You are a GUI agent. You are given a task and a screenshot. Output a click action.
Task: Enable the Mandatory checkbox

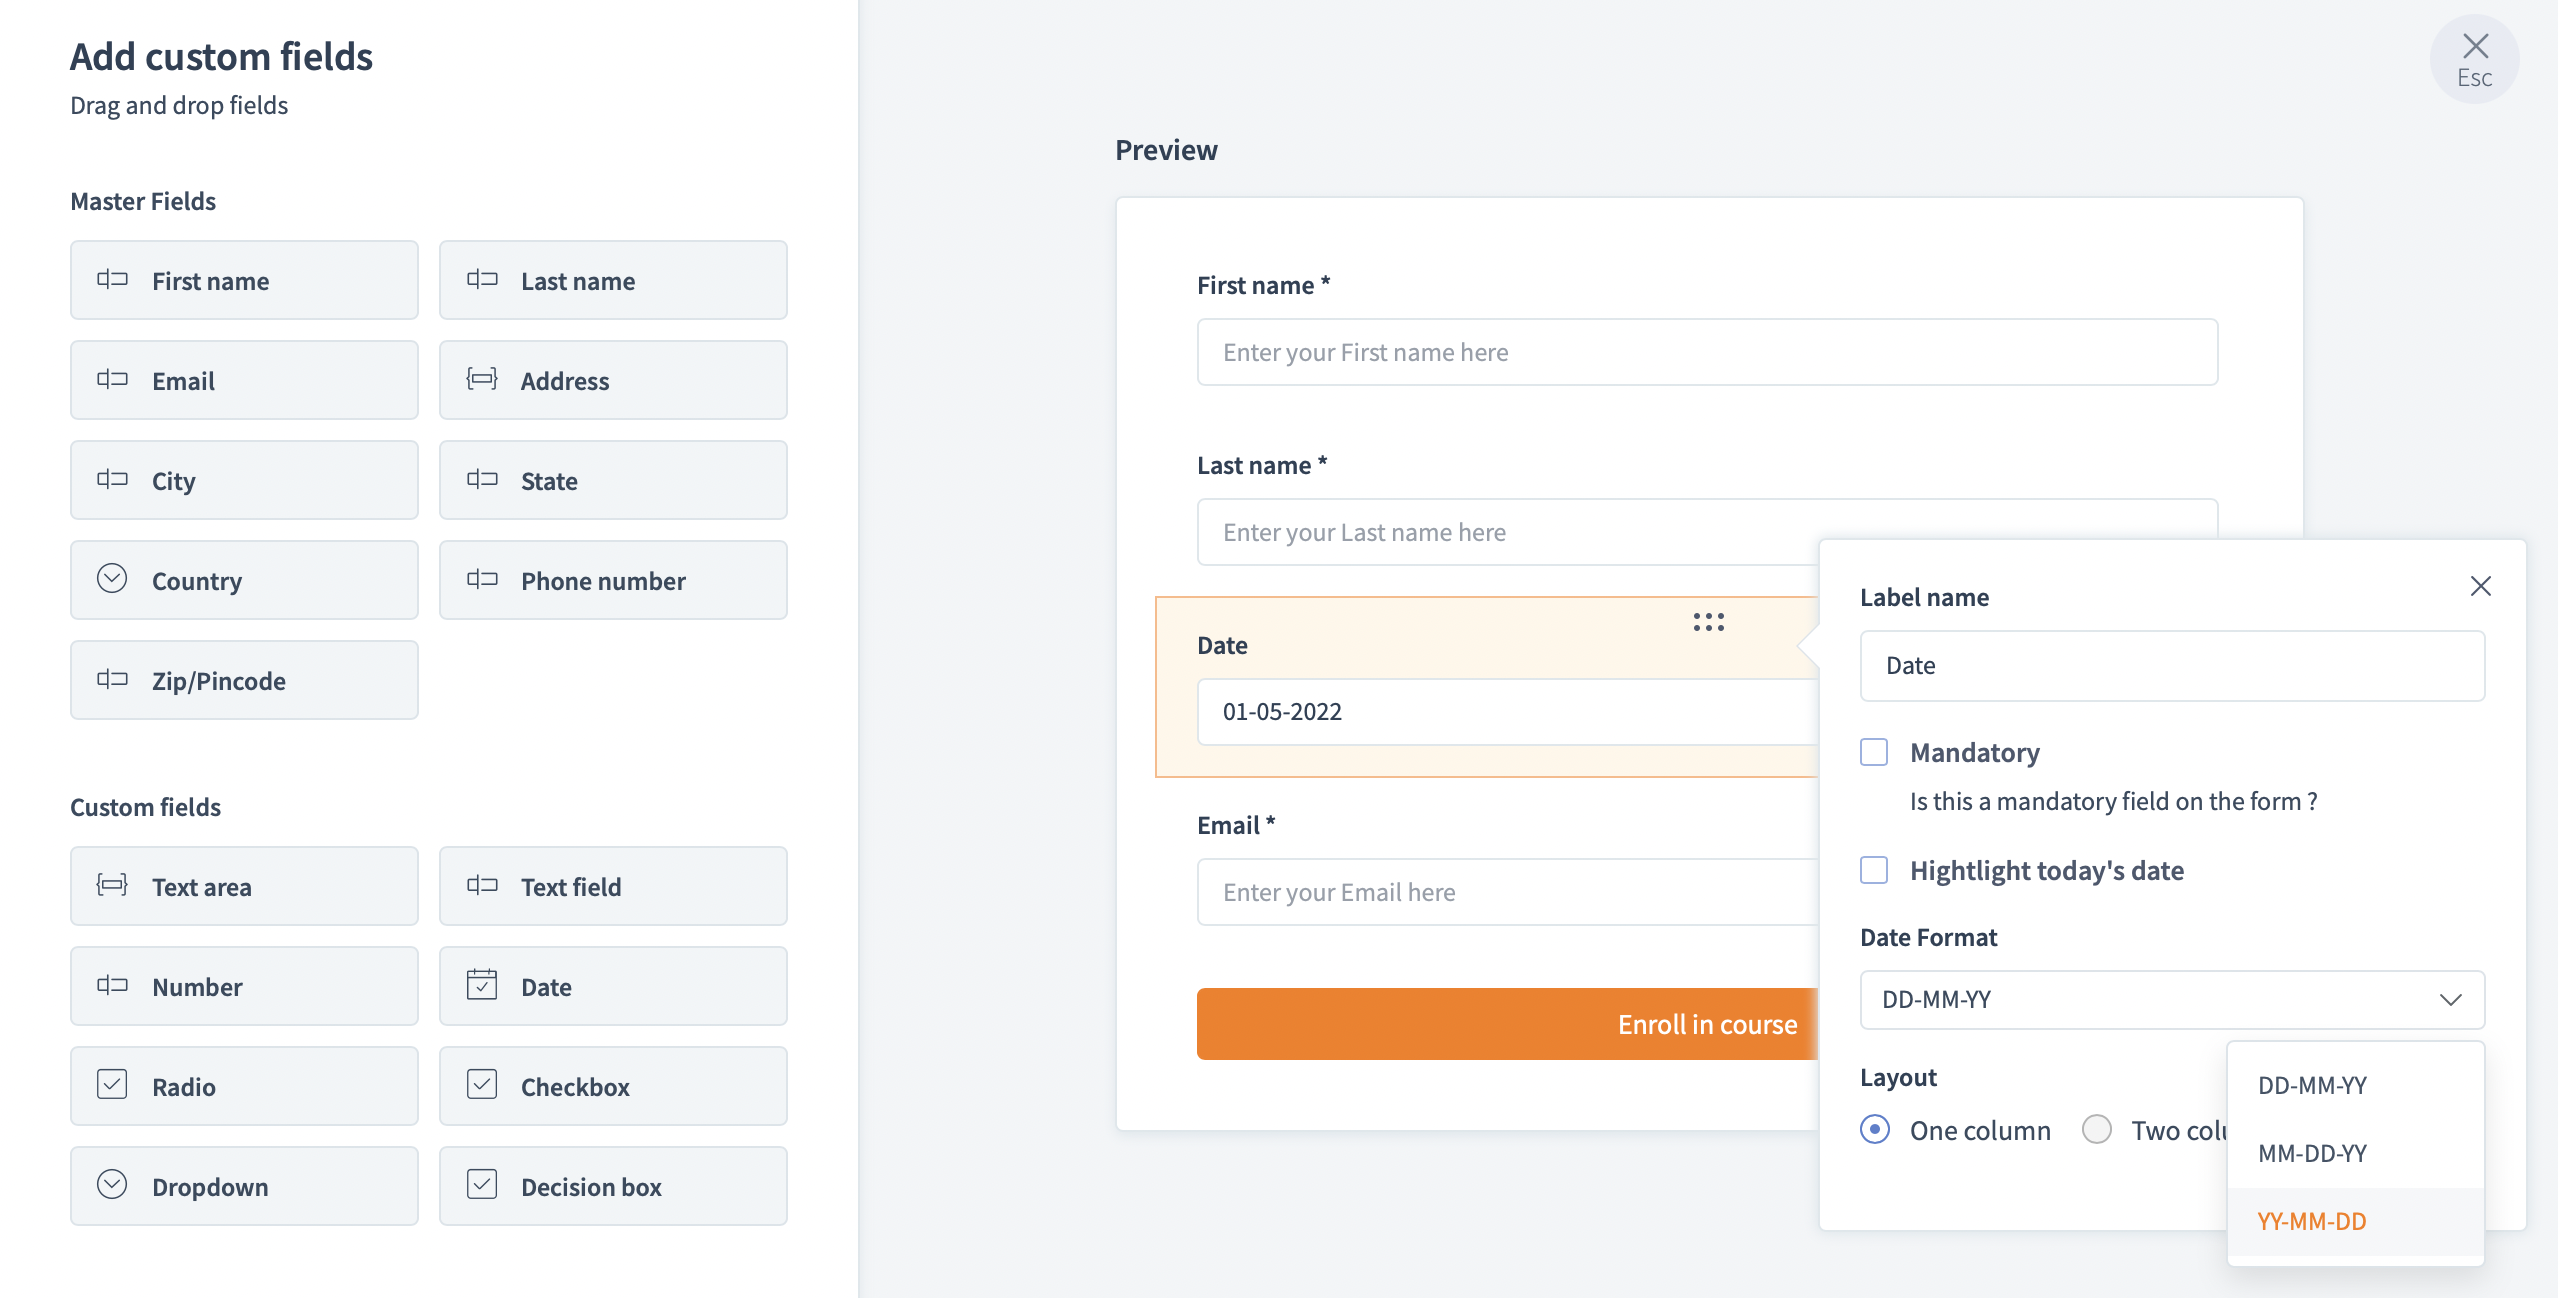pos(1874,752)
